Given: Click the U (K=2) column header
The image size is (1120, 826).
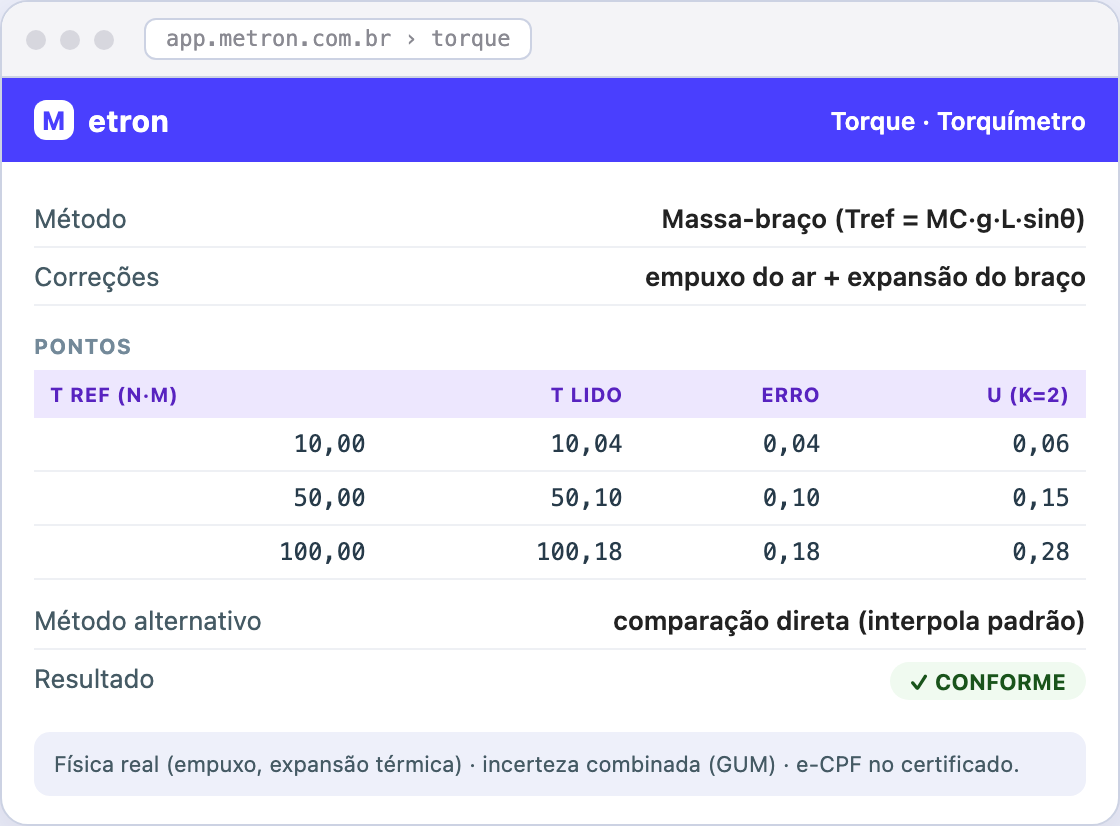Looking at the screenshot, I should coord(1028,395).
